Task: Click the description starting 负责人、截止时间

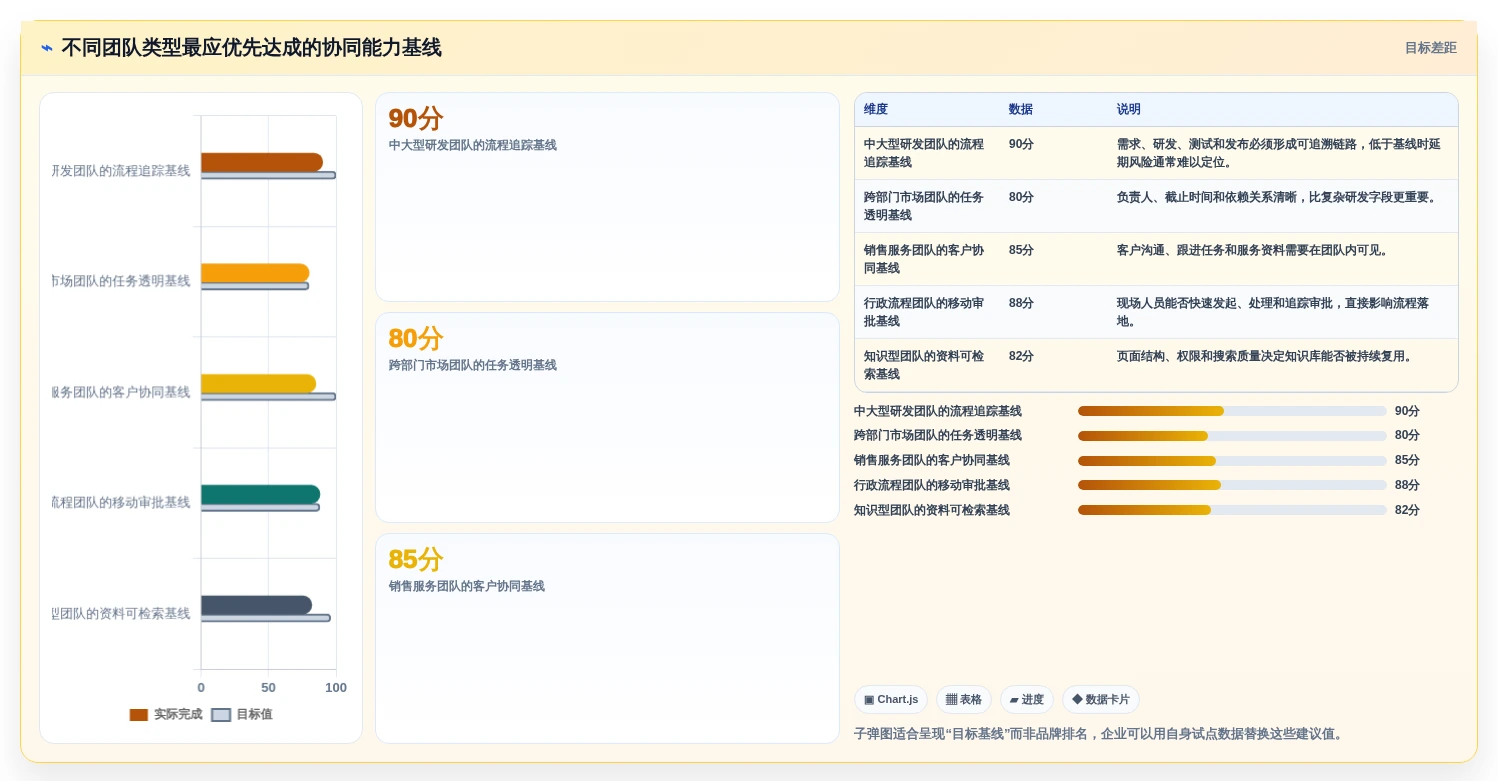Action: (x=1278, y=197)
